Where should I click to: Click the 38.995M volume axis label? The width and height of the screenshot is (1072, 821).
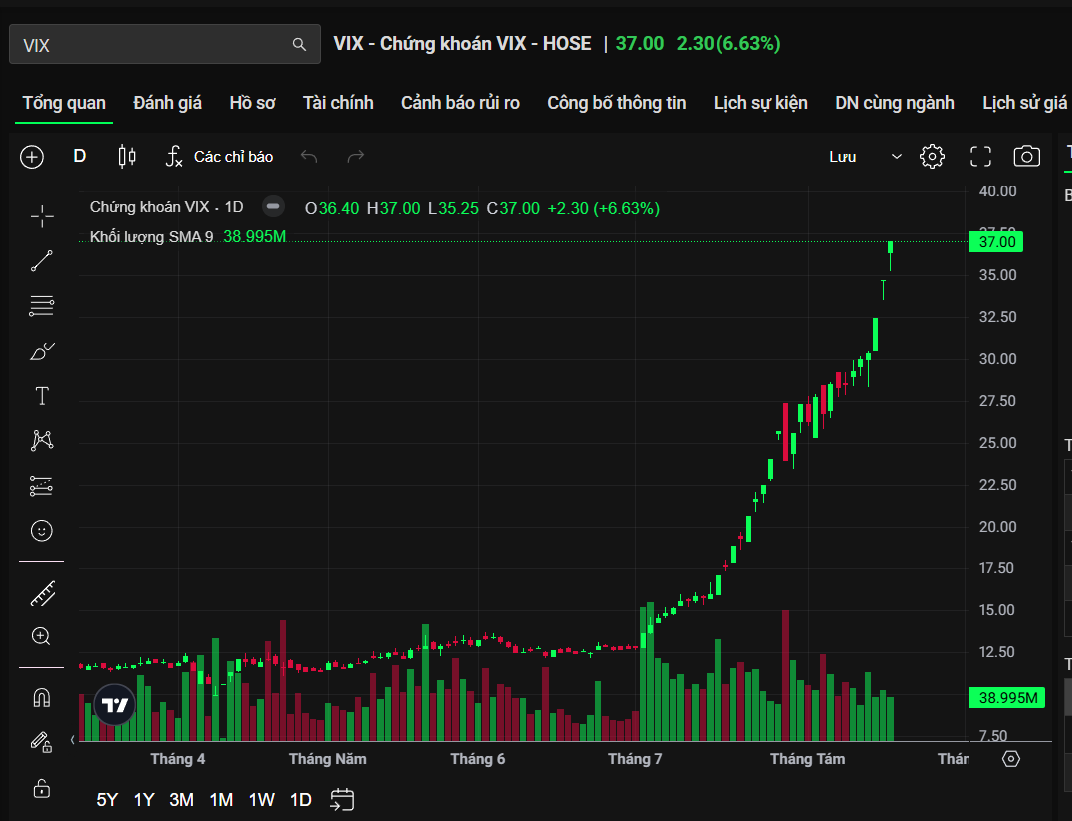coord(1007,698)
